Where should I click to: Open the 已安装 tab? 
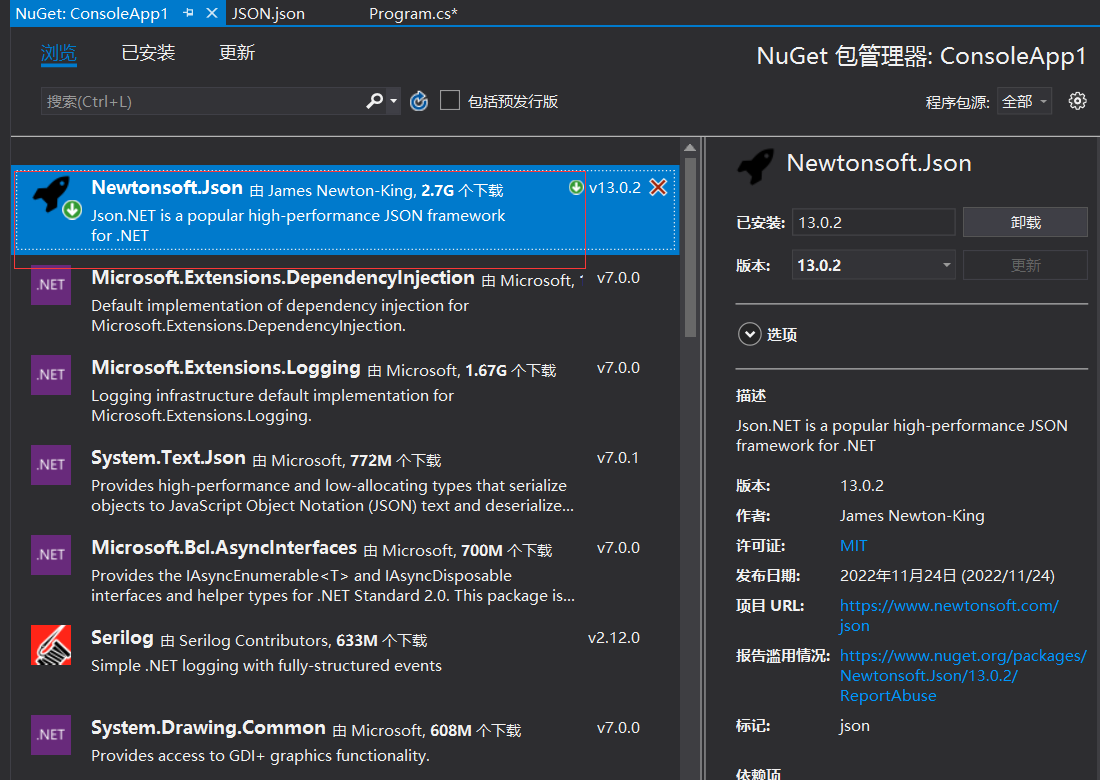148,53
